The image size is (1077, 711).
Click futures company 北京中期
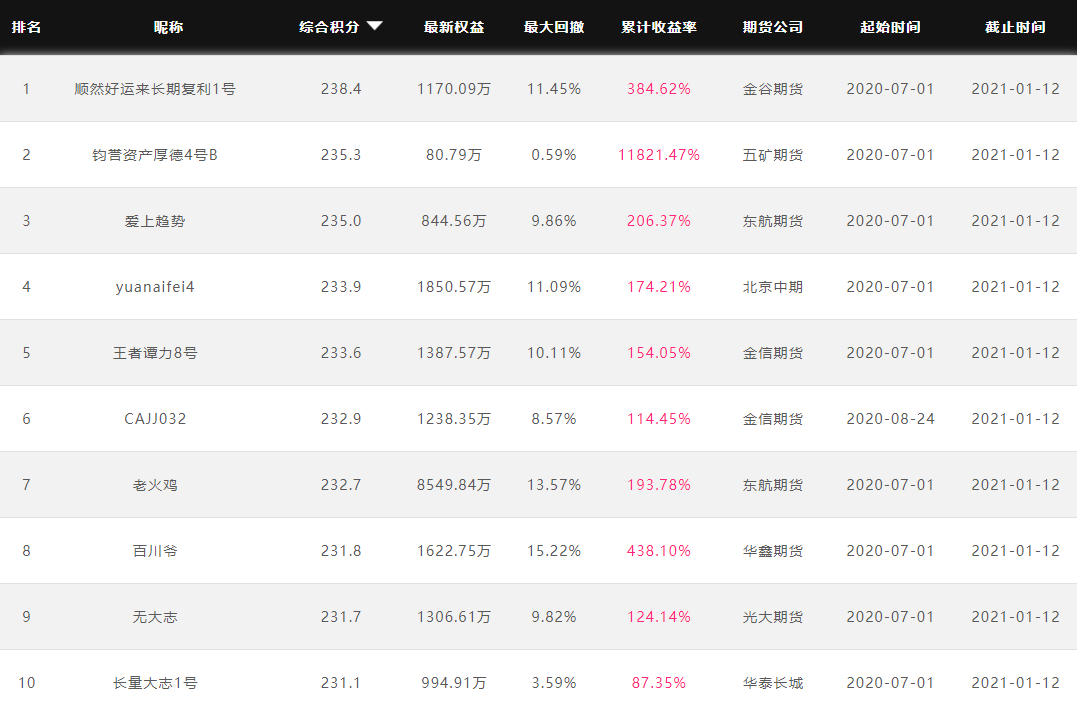[773, 286]
